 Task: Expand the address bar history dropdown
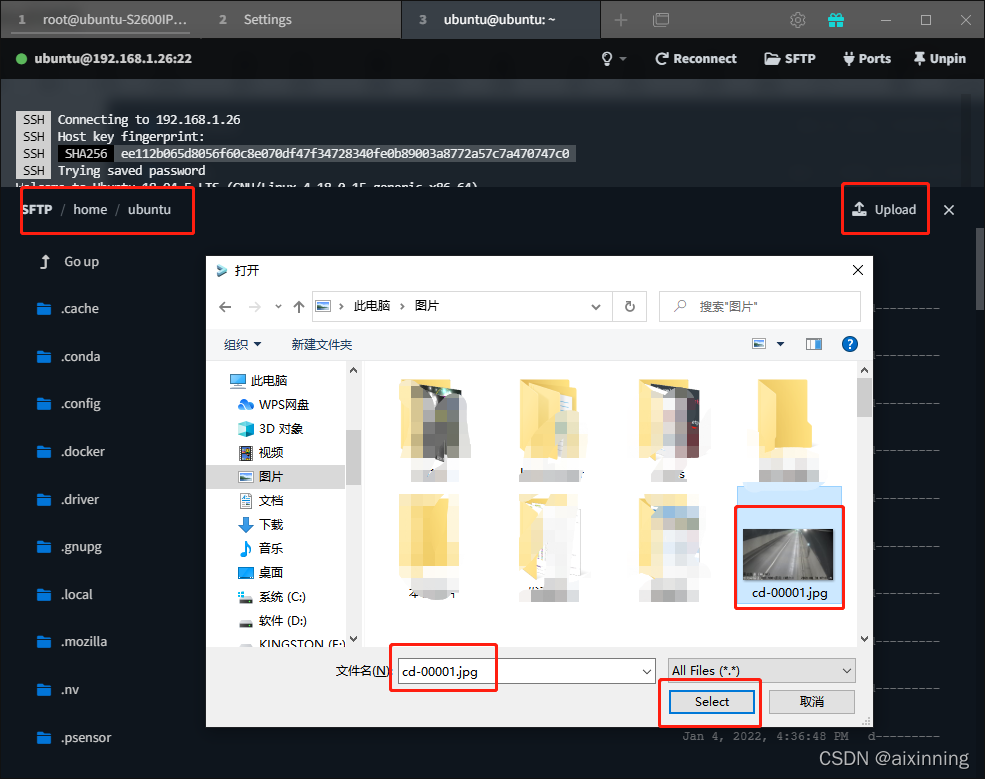pyautogui.click(x=596, y=307)
